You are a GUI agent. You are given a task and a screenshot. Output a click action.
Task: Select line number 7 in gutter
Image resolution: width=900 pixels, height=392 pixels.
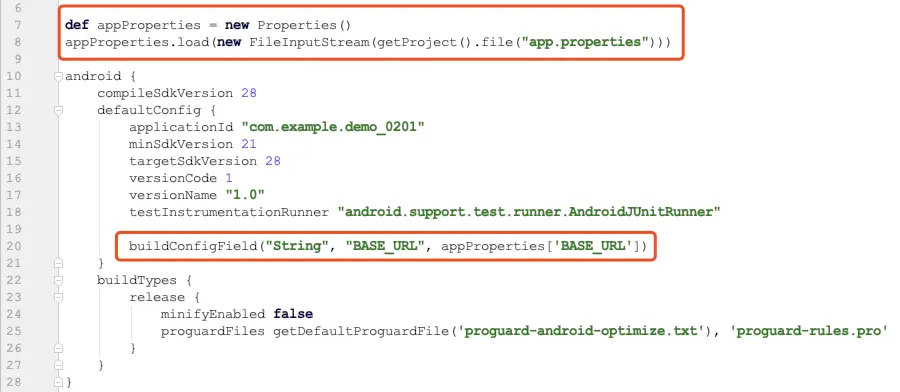[17, 25]
